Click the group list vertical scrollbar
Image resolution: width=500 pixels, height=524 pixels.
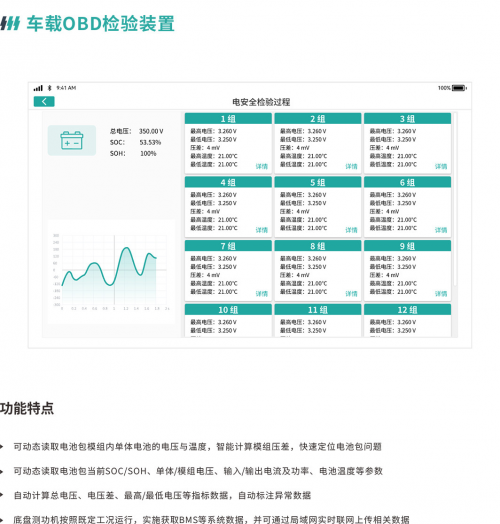pyautogui.click(x=455, y=199)
